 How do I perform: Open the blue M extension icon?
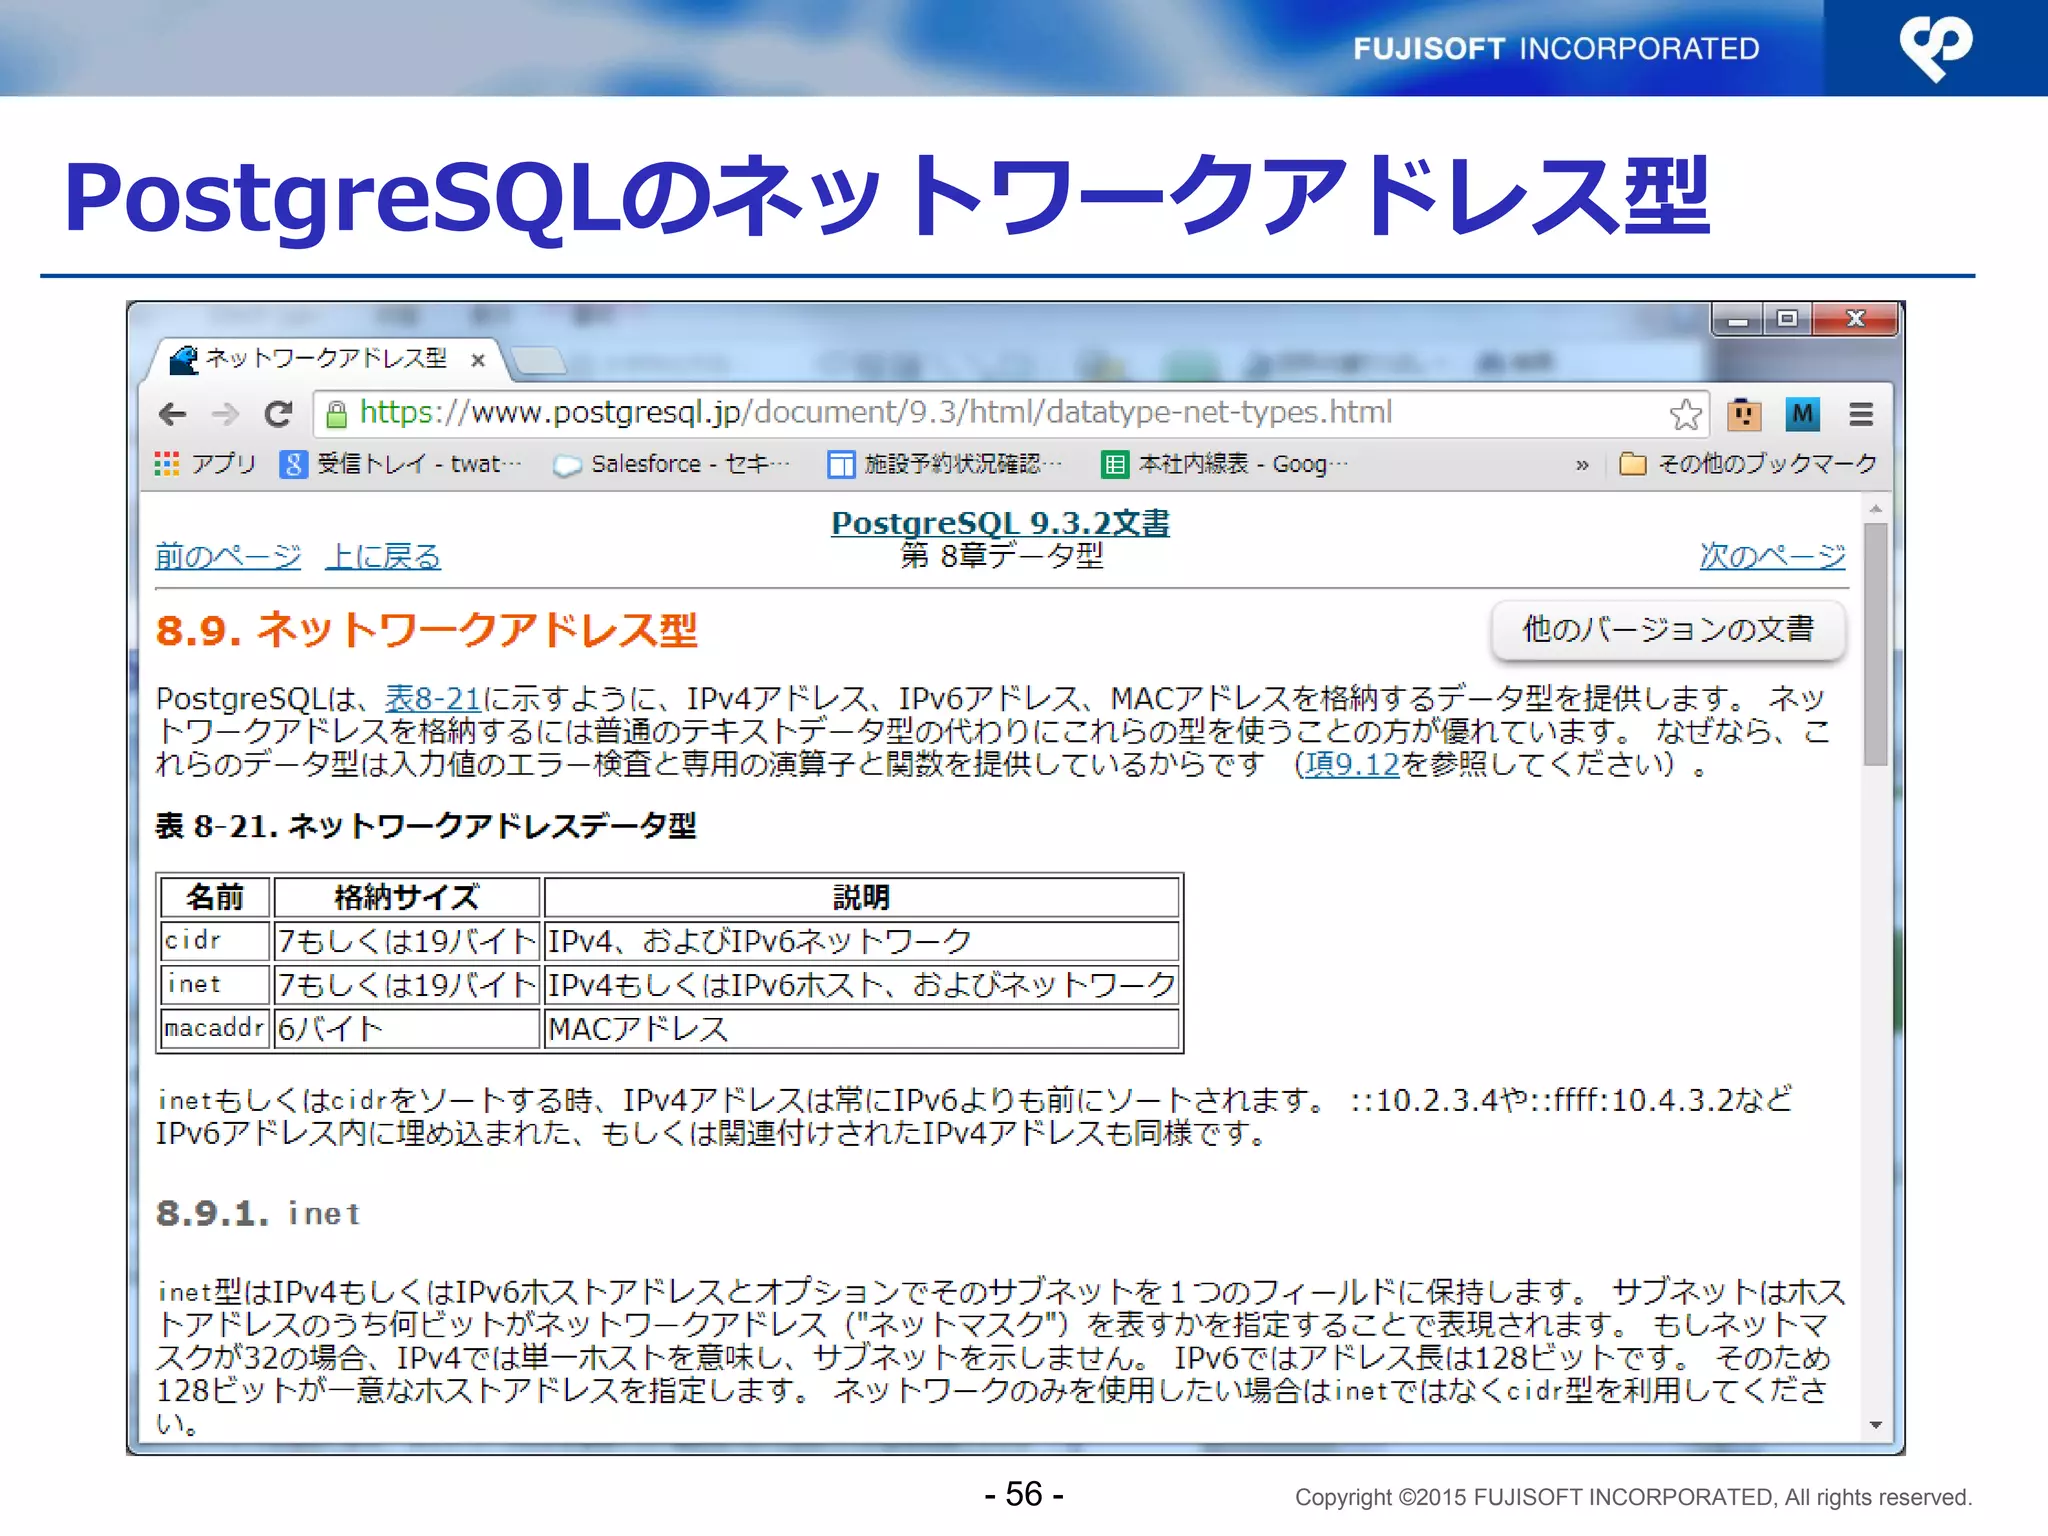pos(1802,413)
